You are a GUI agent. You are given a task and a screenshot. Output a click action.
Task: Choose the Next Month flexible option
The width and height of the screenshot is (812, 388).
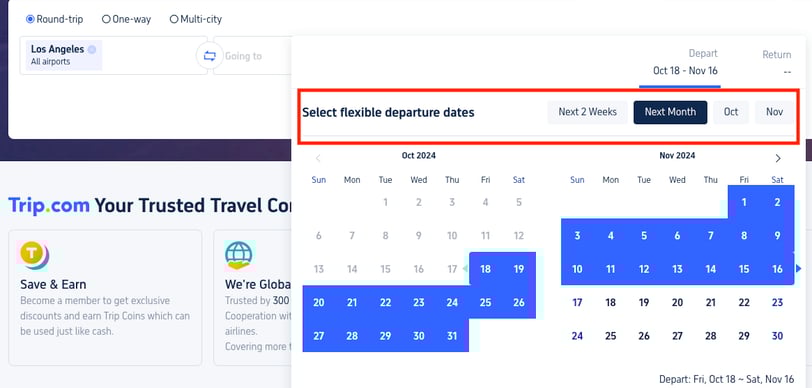pos(670,112)
